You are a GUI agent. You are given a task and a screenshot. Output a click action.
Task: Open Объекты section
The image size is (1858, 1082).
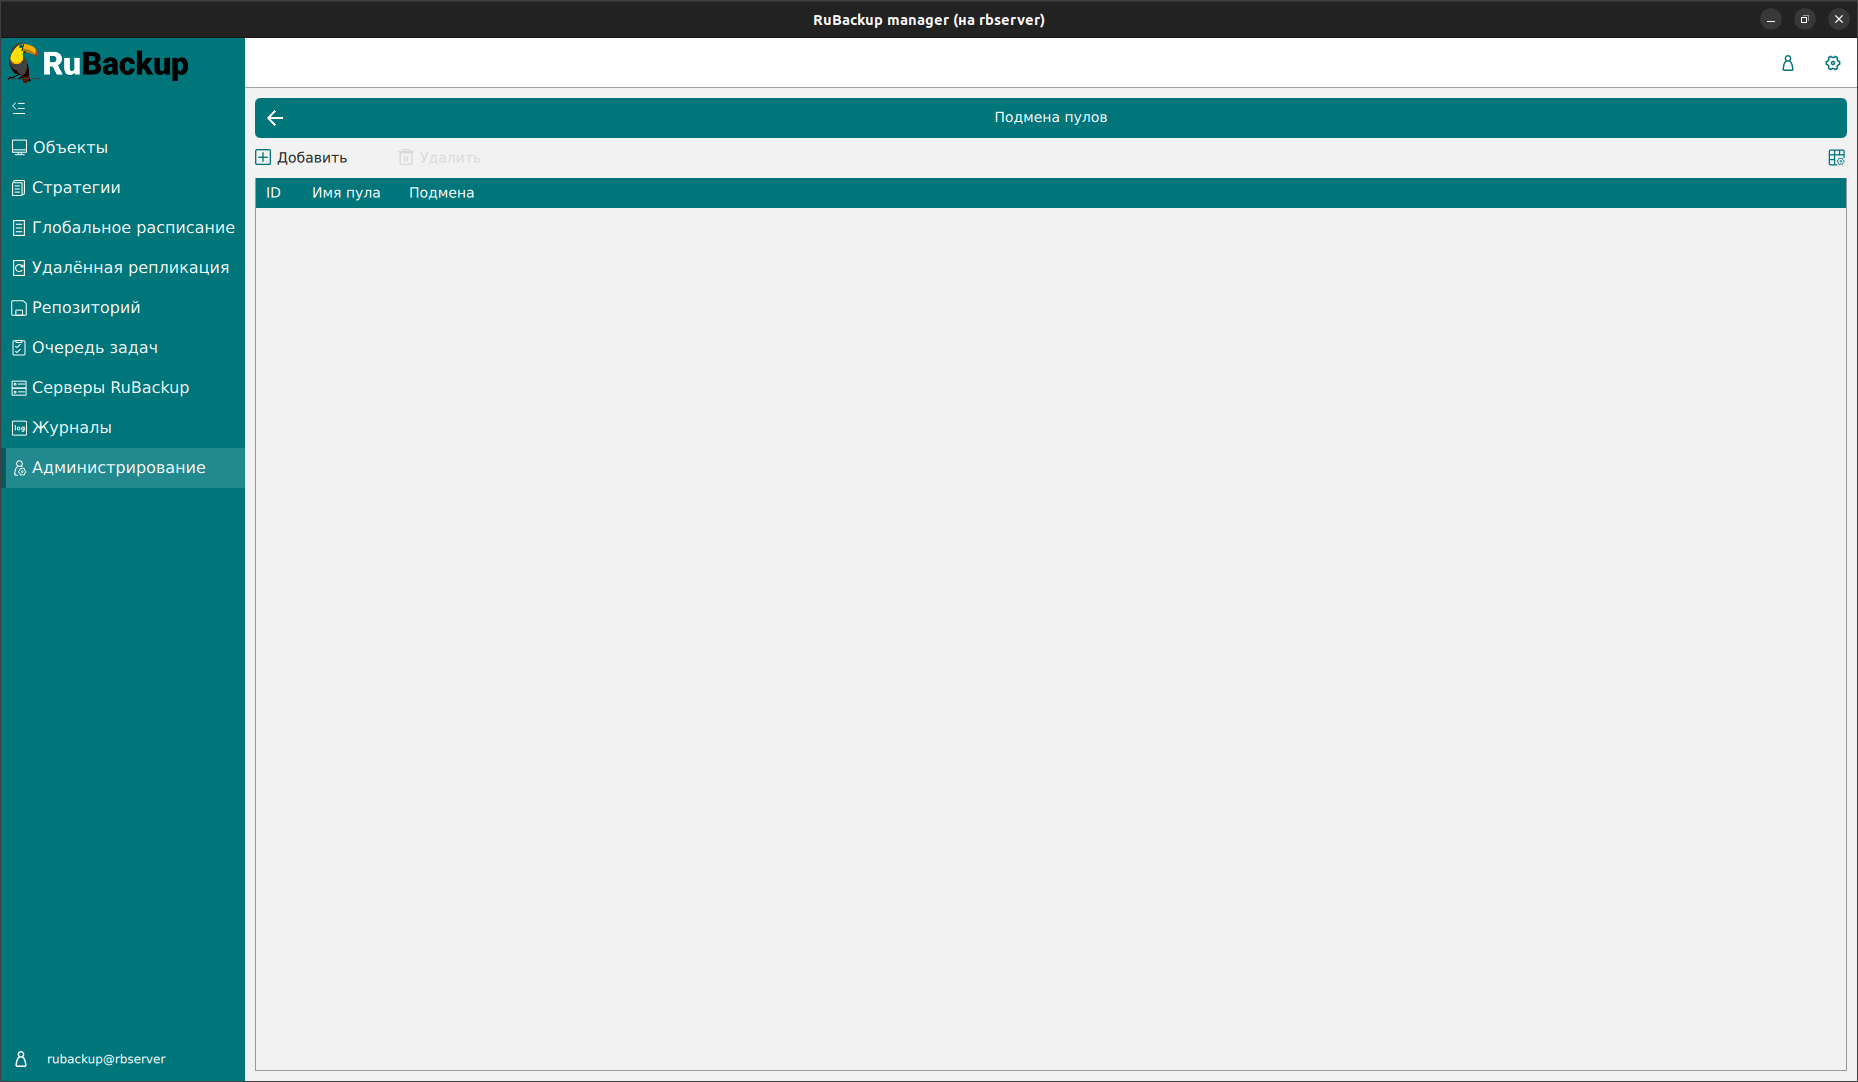coord(70,147)
